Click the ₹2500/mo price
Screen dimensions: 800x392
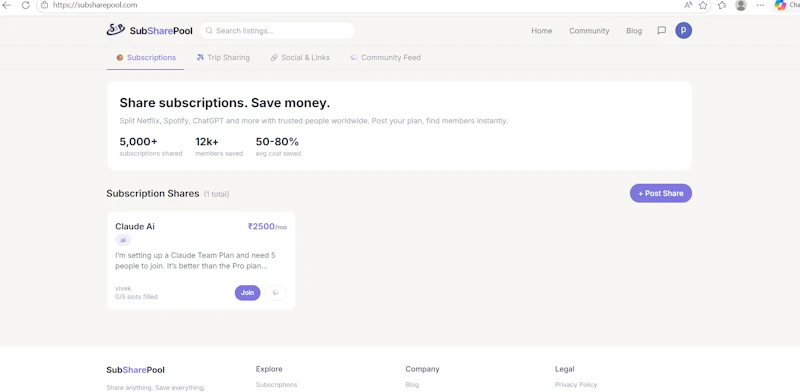(267, 227)
